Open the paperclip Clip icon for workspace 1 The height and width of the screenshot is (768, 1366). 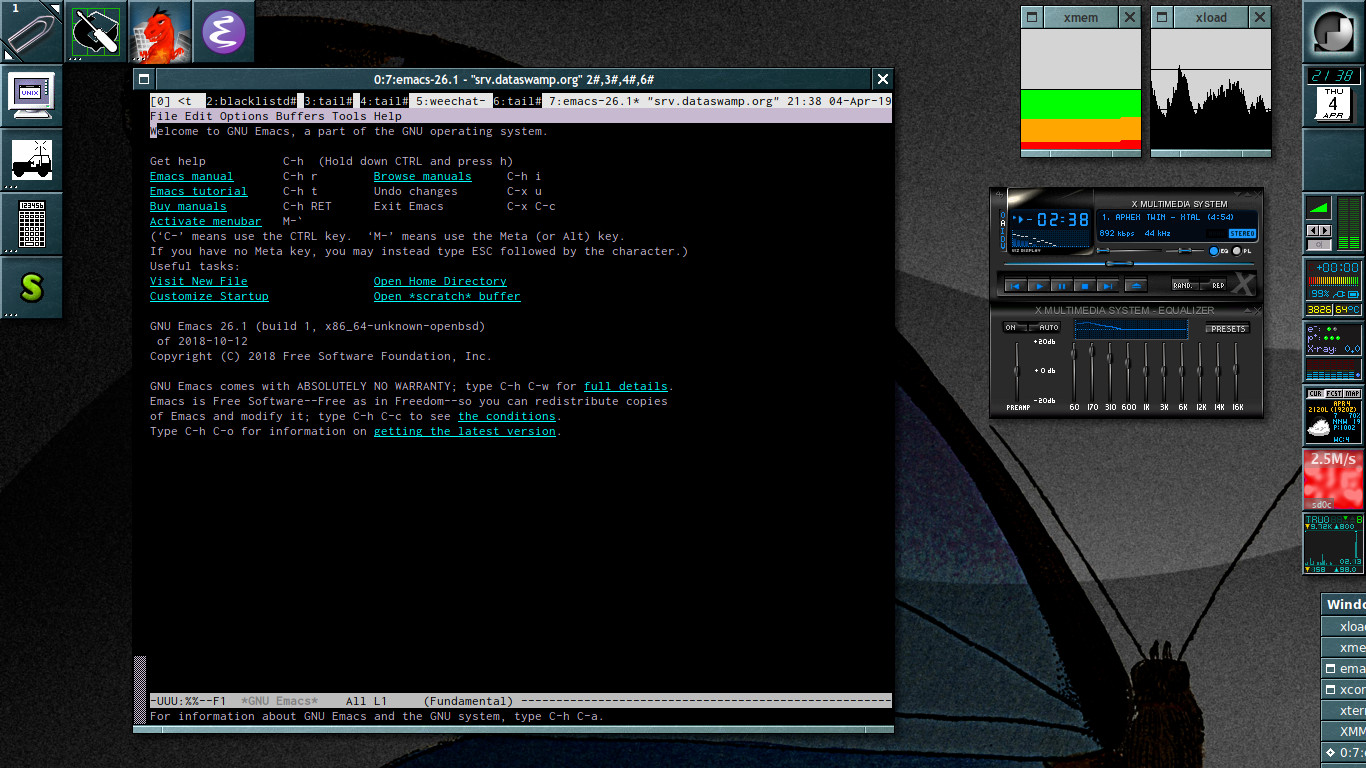(31, 31)
